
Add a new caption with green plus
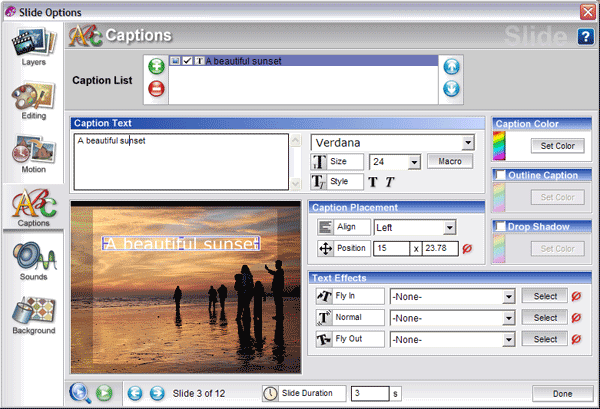coord(156,66)
